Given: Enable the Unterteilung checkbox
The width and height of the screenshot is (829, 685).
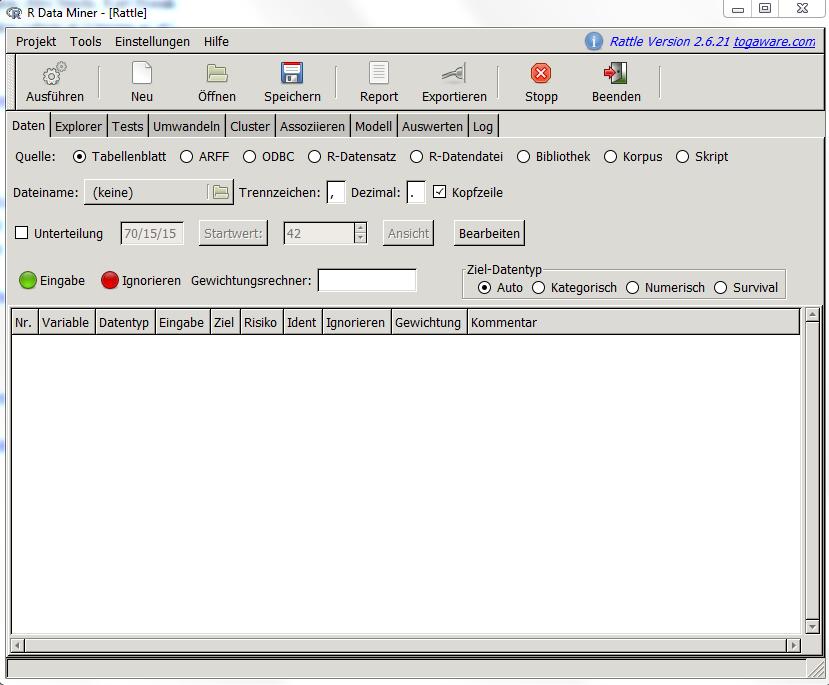Looking at the screenshot, I should (x=21, y=233).
